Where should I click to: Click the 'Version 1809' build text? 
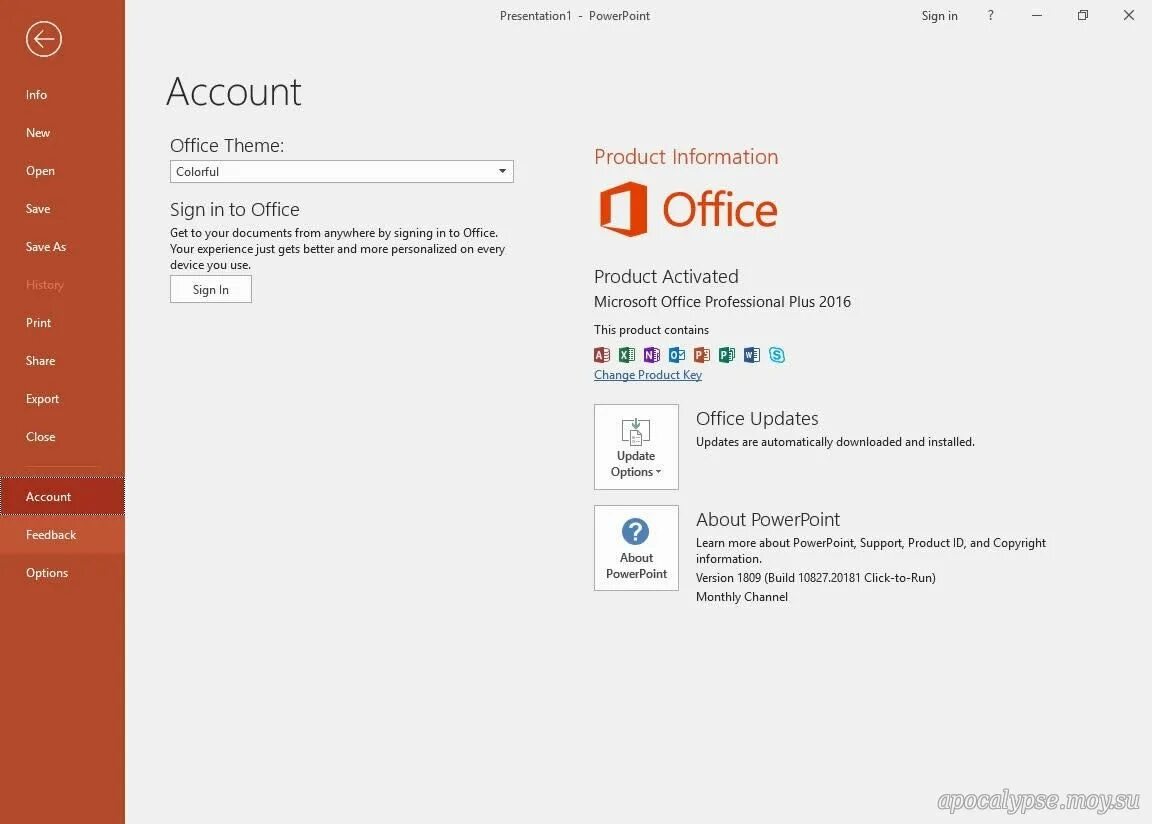816,578
